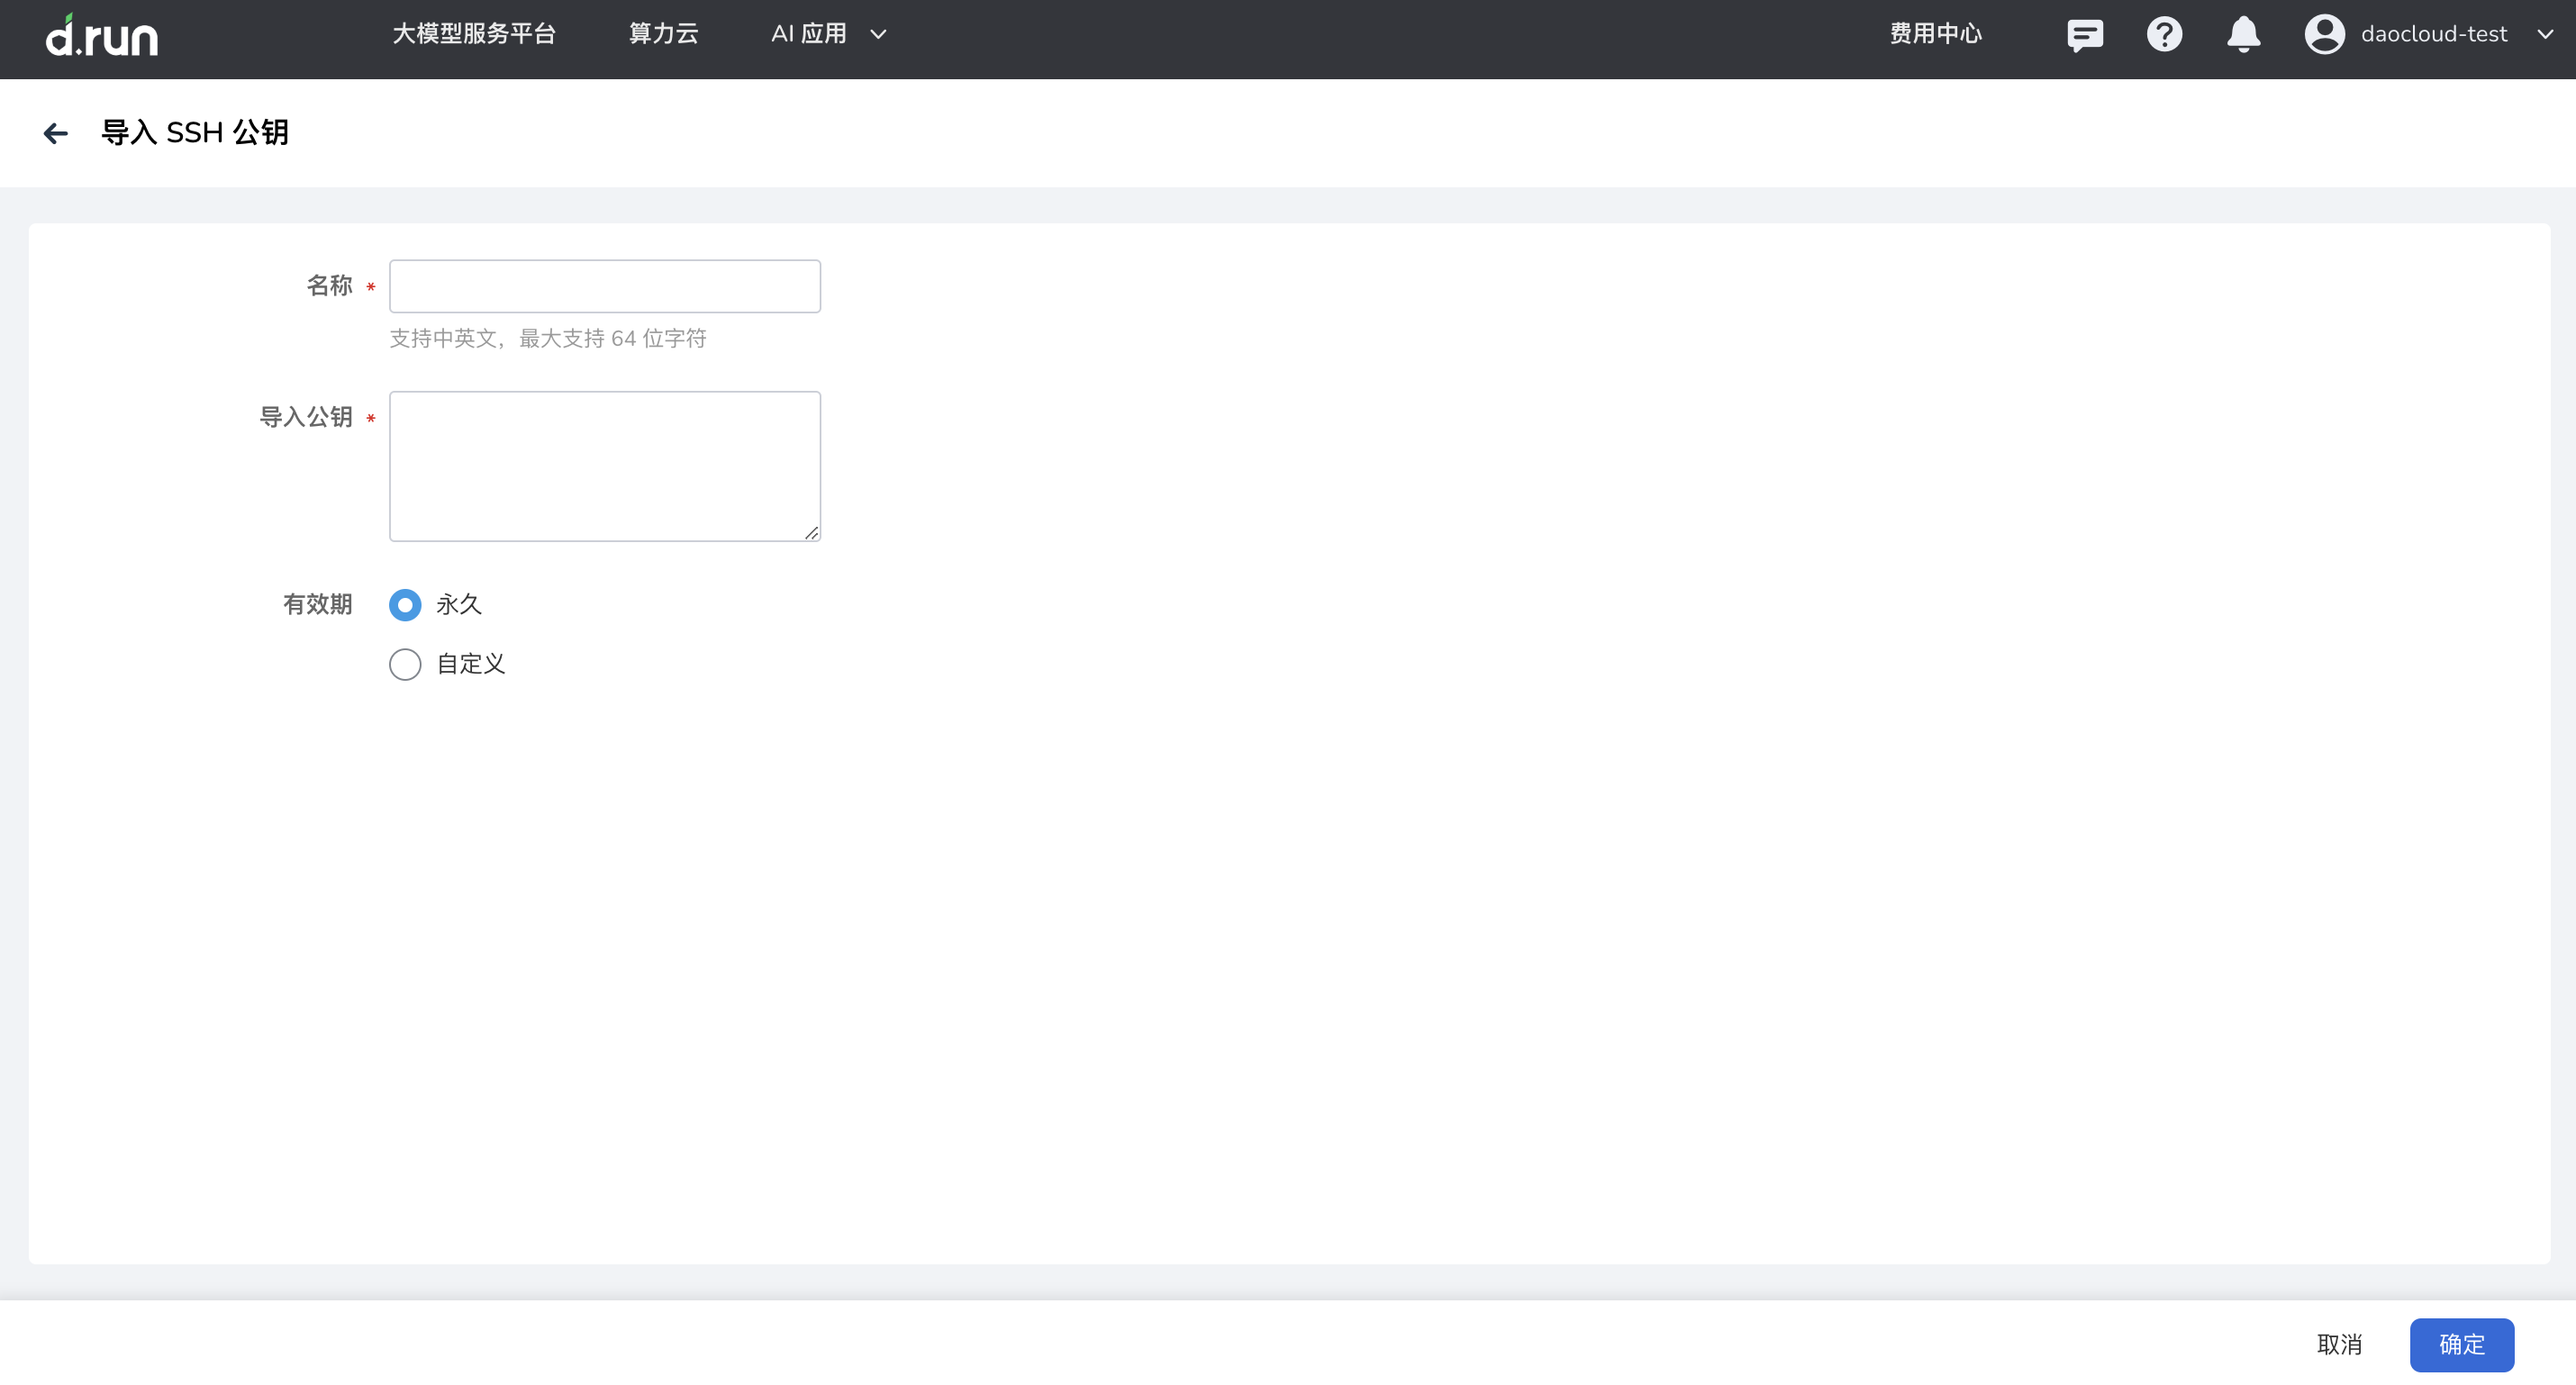Click the 费用中心 item in the top bar
2576x1385 pixels.
tap(1934, 33)
